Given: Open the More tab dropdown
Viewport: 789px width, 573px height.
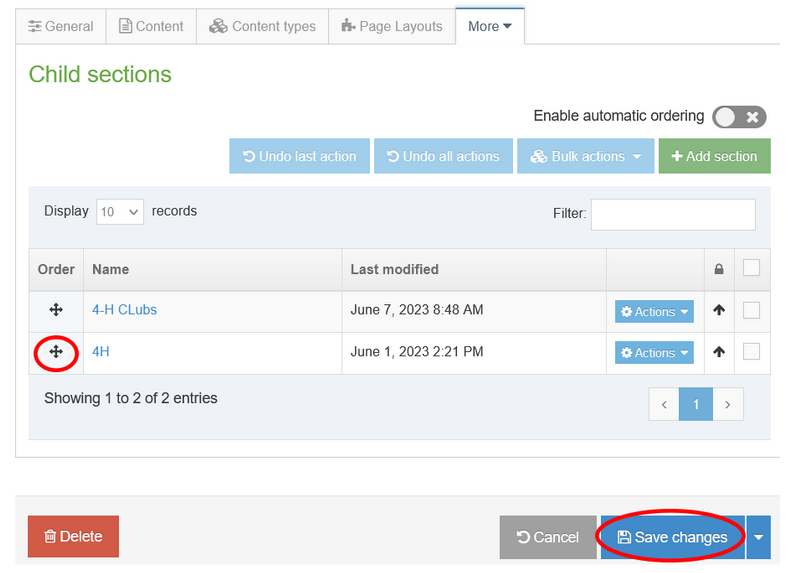Looking at the screenshot, I should (490, 26).
